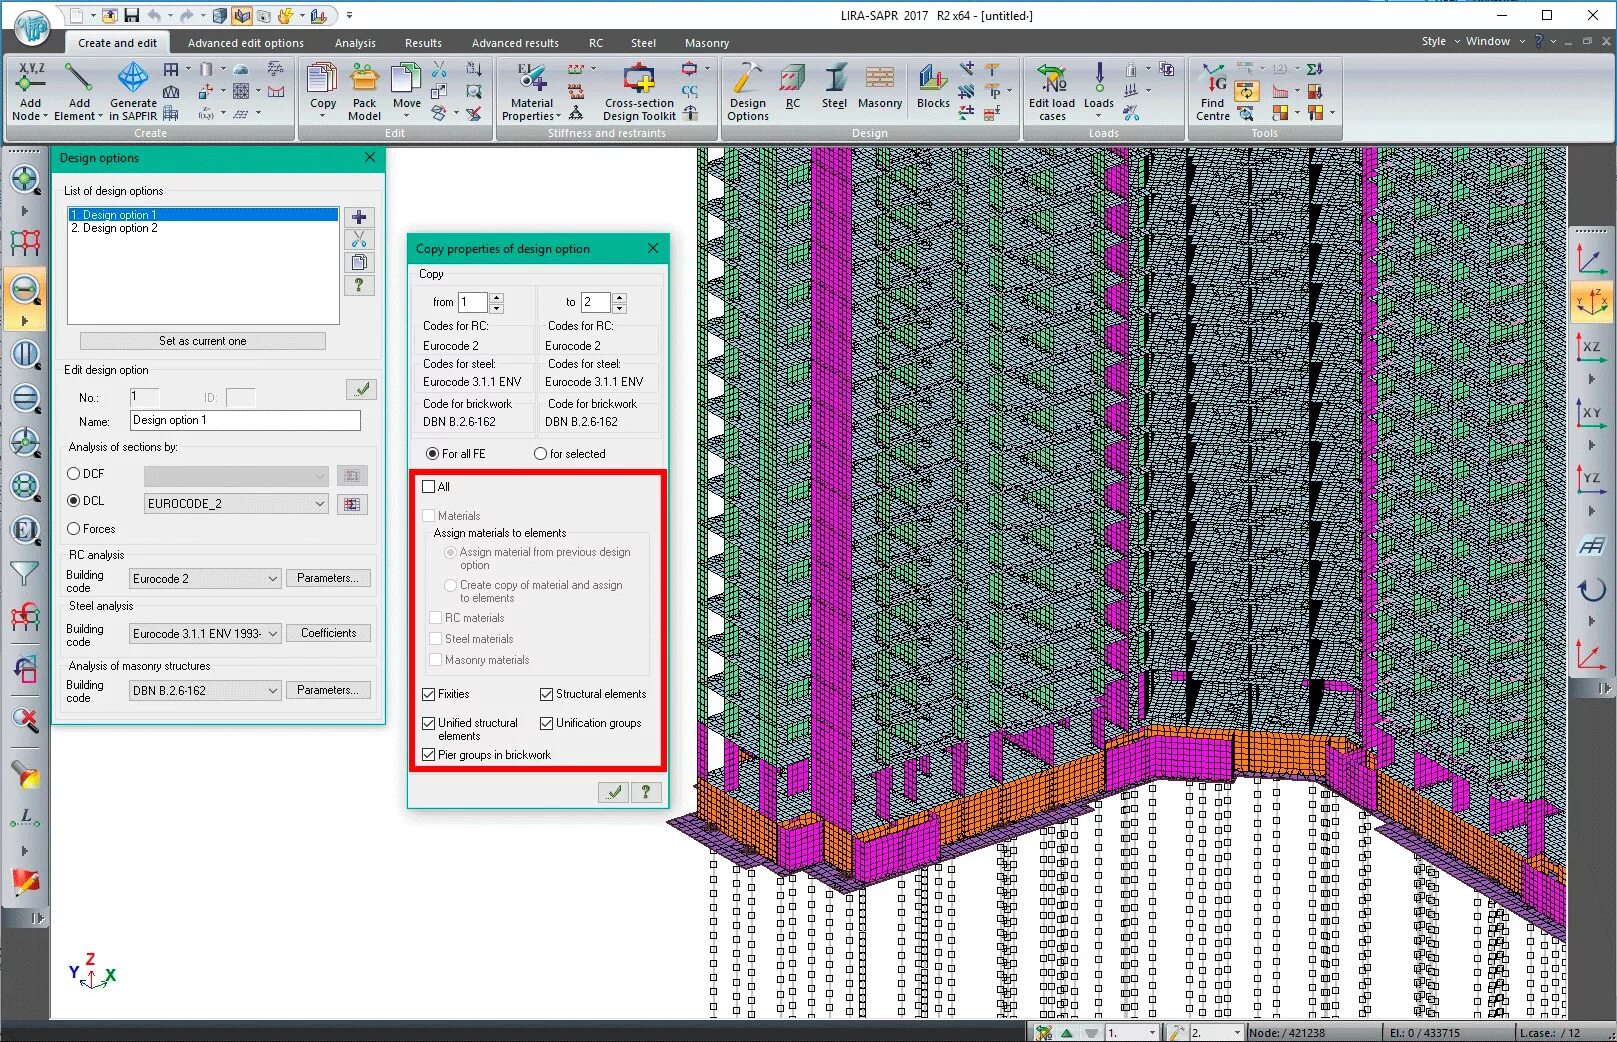Open RC analysis Building code dropdown
The width and height of the screenshot is (1617, 1042).
click(x=205, y=579)
